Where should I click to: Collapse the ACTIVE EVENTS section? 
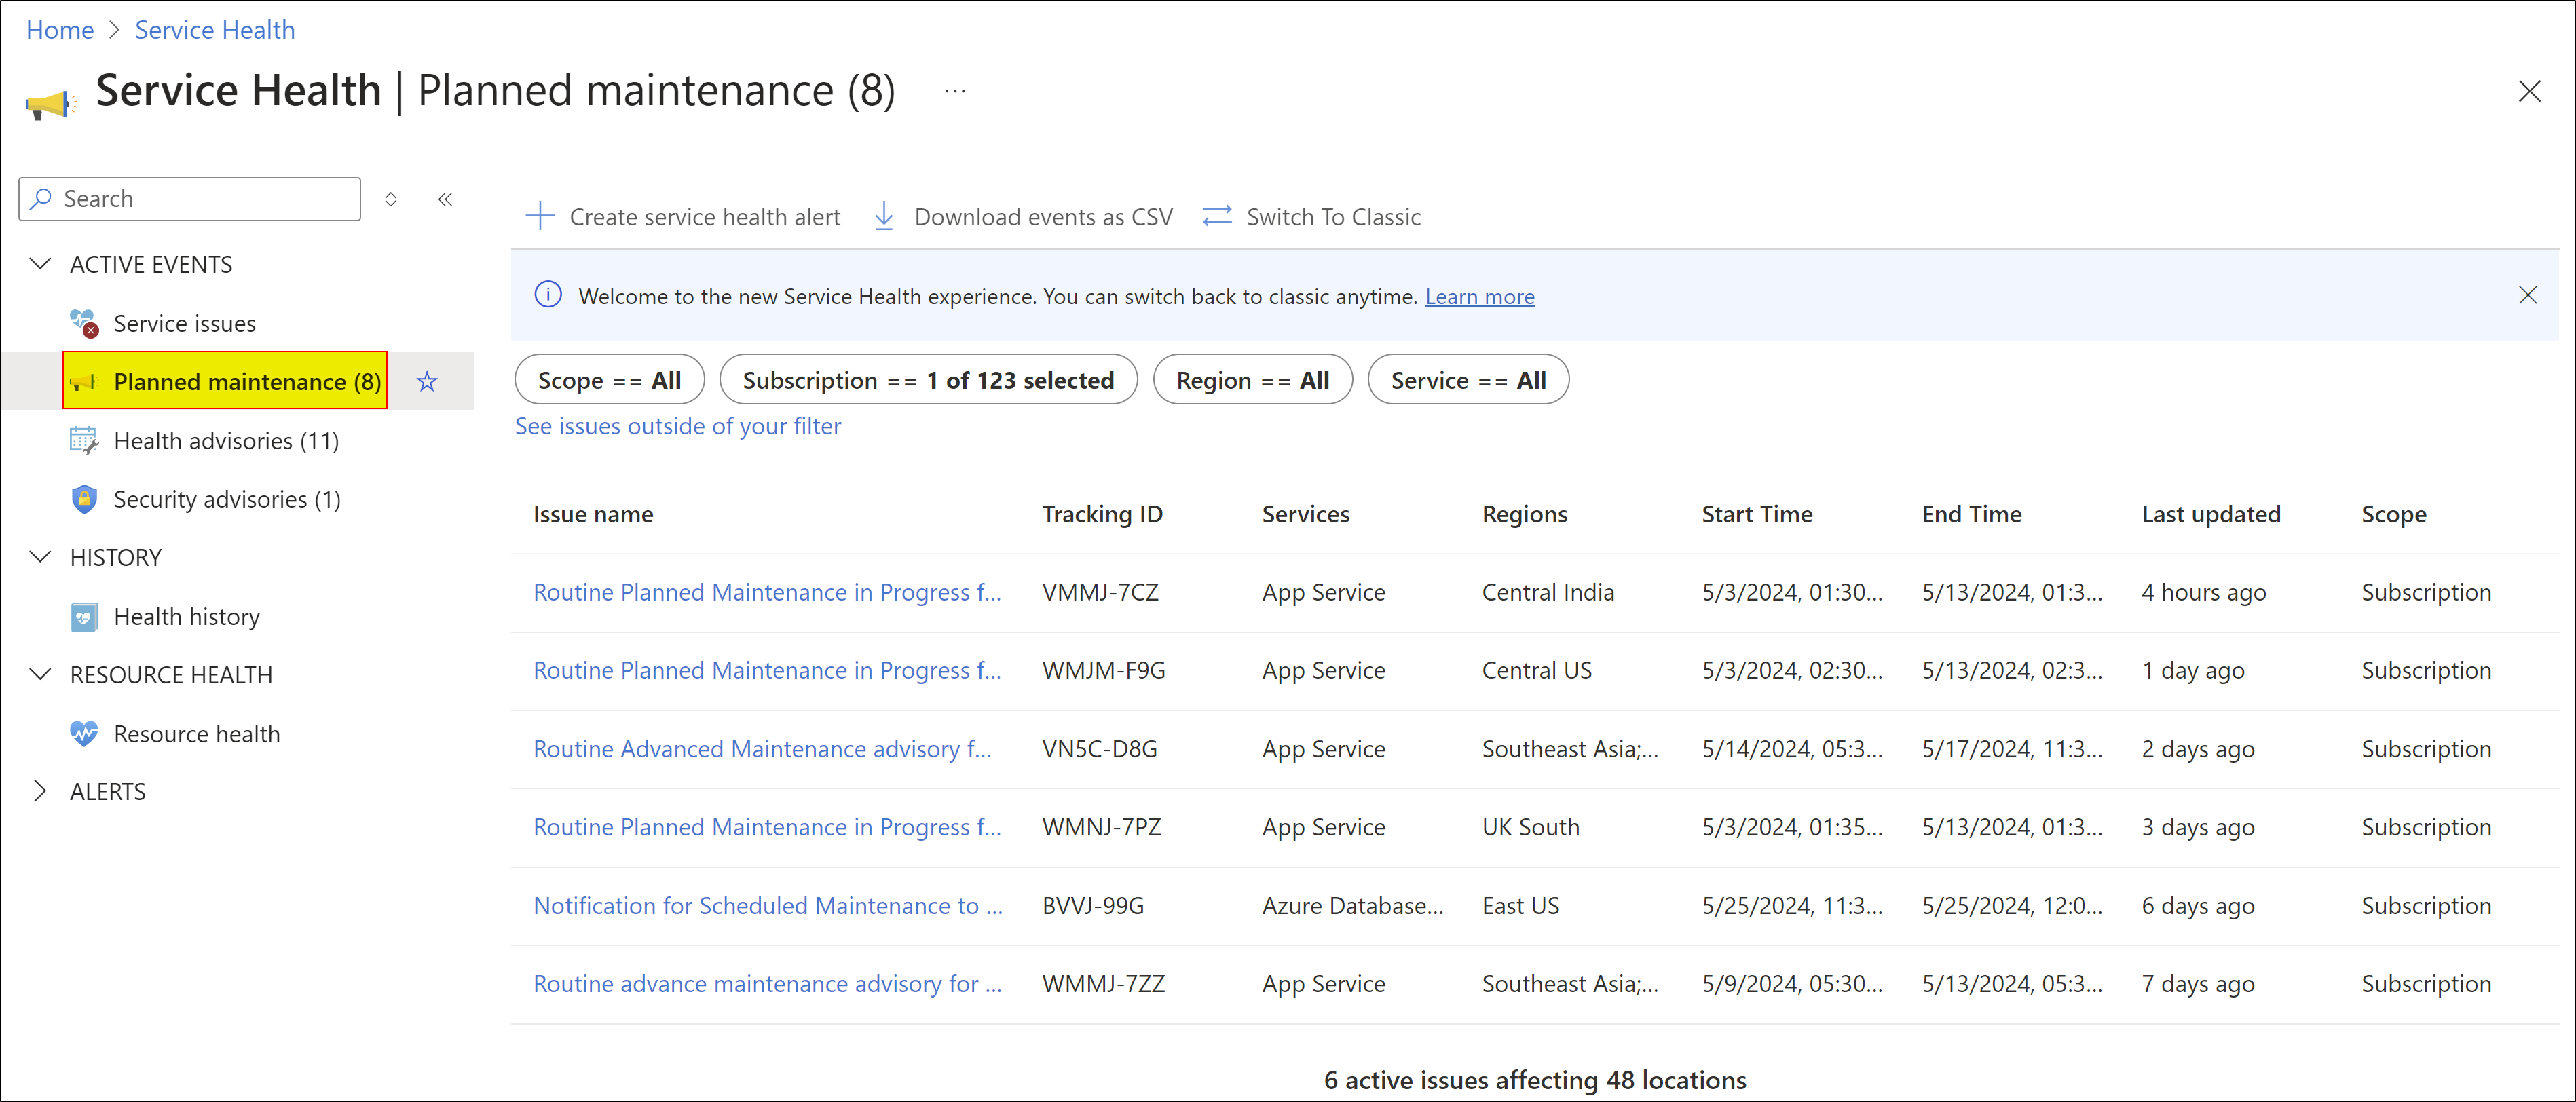pos(41,264)
